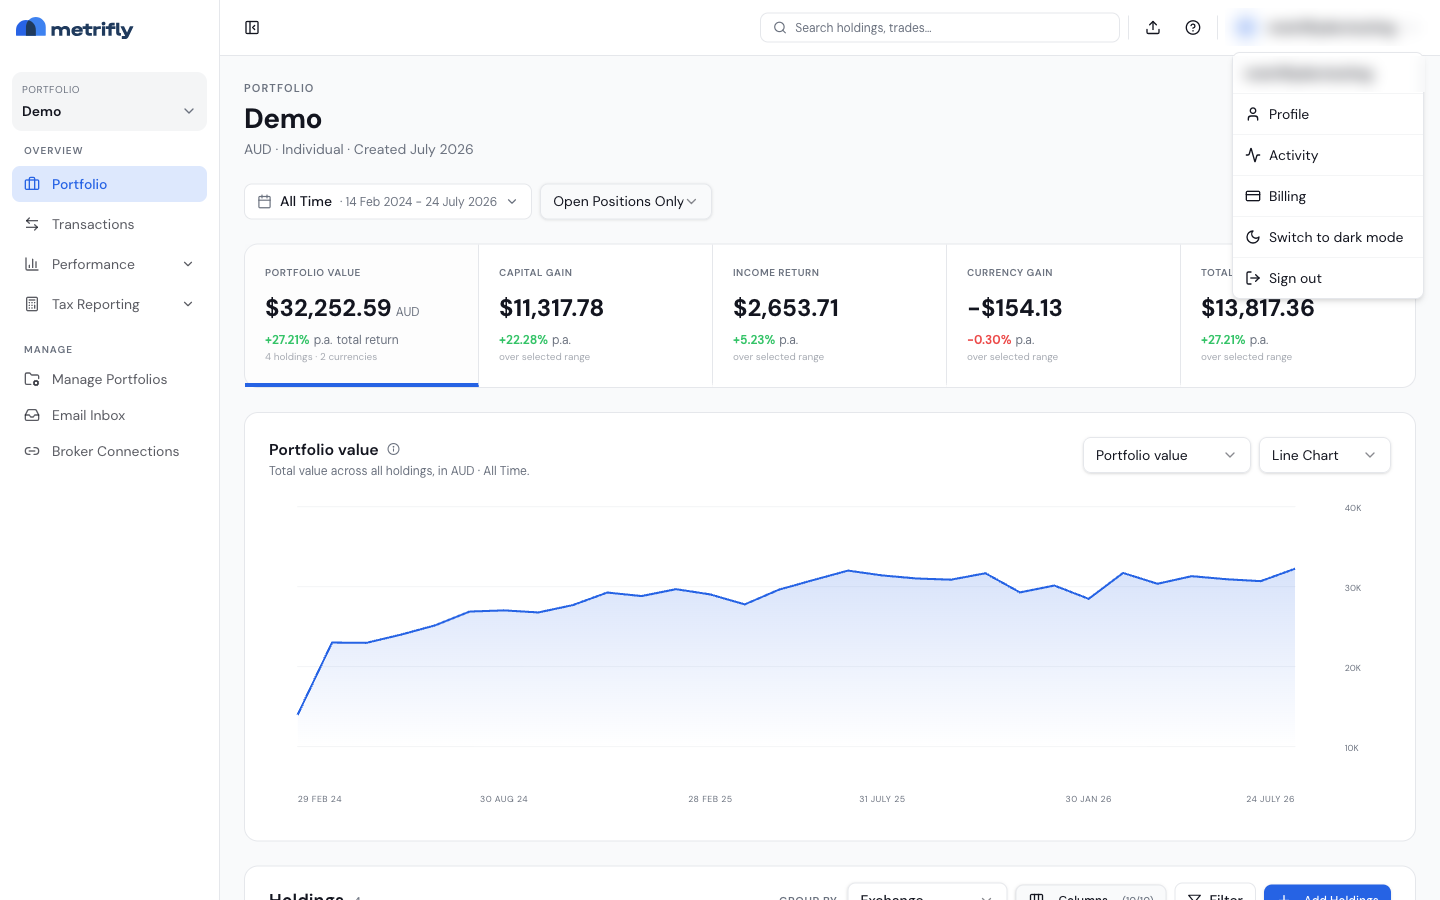Open the Open Positions Only dropdown
Screen dimensions: 1440x900
626,202
